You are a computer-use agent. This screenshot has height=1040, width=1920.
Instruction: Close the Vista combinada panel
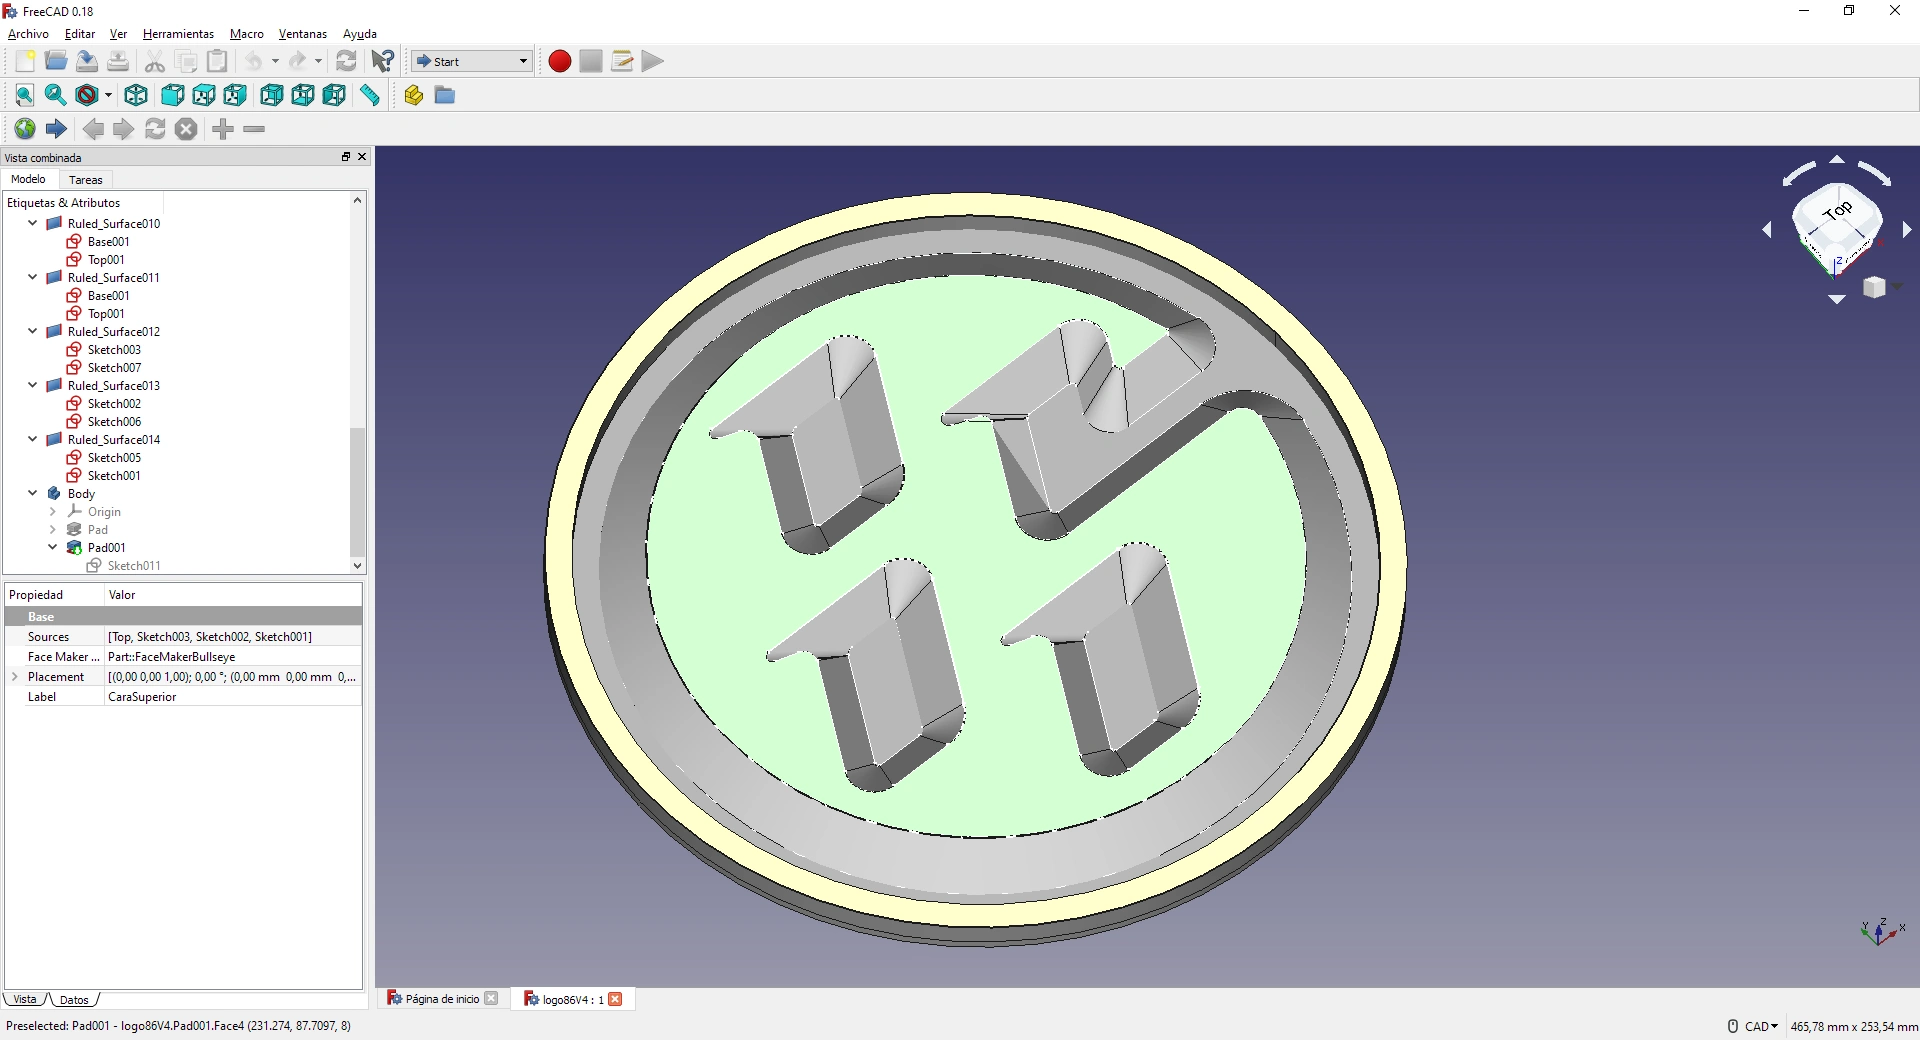[x=362, y=157]
